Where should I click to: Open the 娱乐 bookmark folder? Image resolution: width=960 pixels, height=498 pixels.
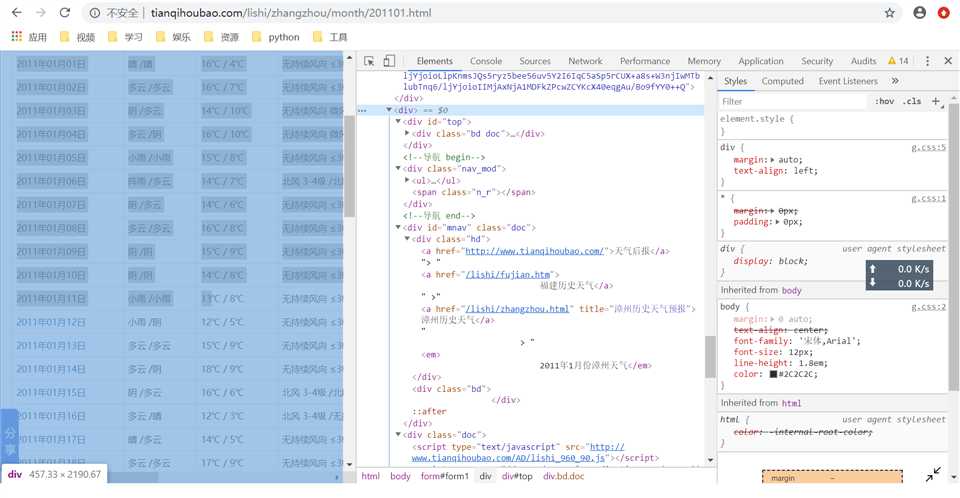pos(173,37)
